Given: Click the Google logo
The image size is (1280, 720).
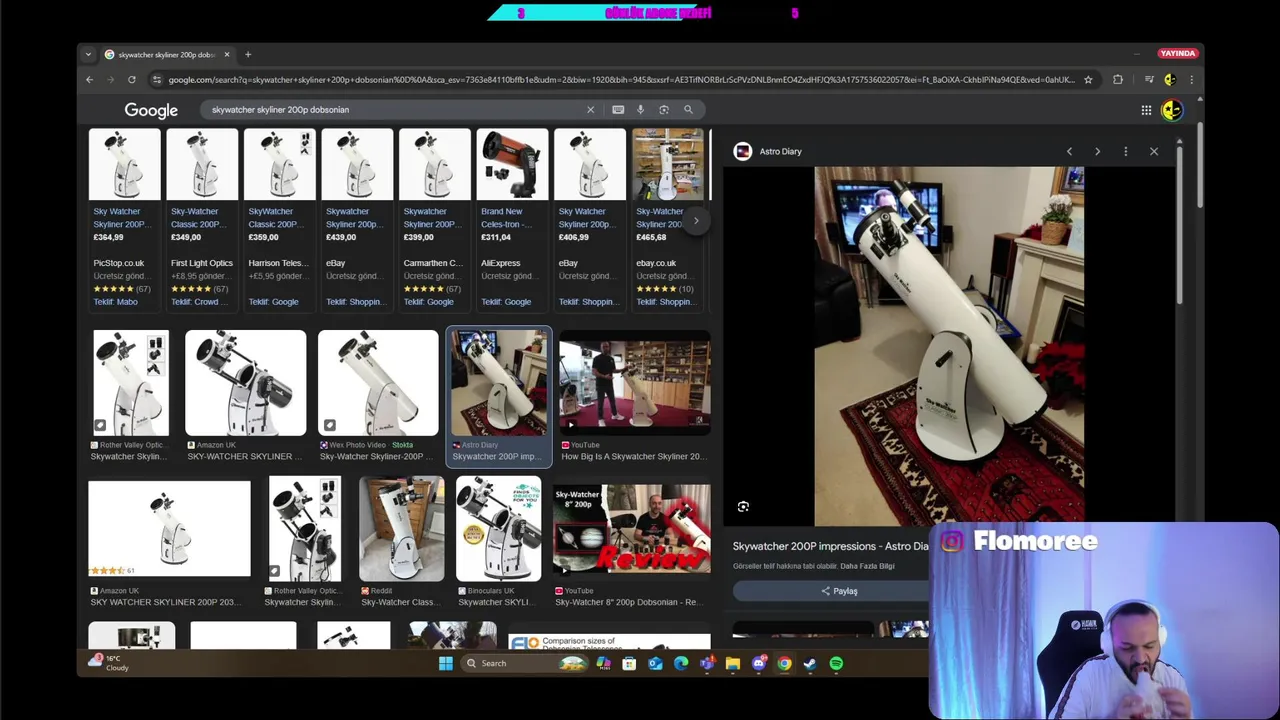Looking at the screenshot, I should click(151, 110).
